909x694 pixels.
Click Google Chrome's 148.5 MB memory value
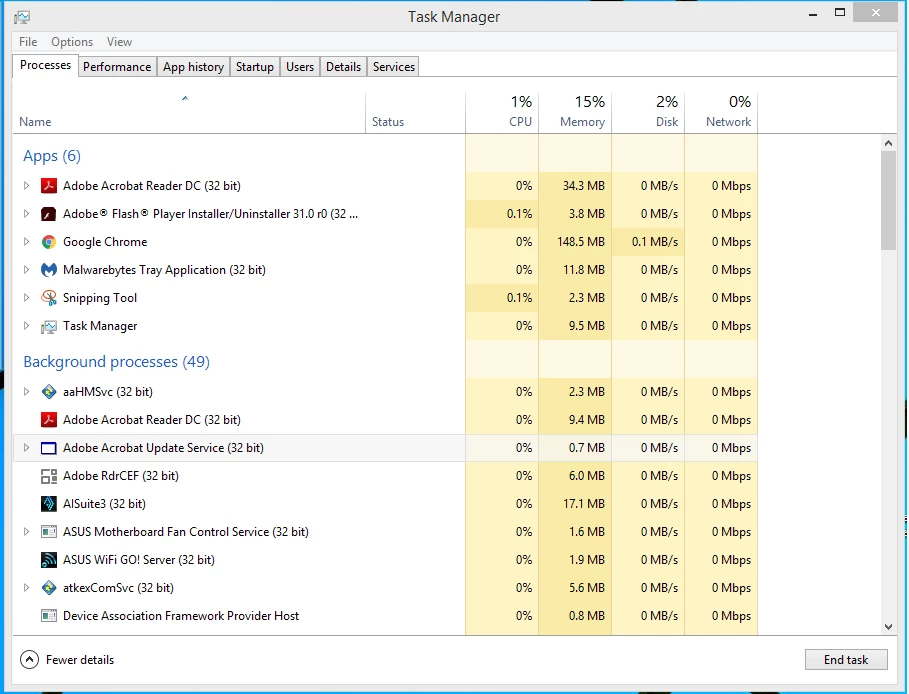pyautogui.click(x=581, y=242)
